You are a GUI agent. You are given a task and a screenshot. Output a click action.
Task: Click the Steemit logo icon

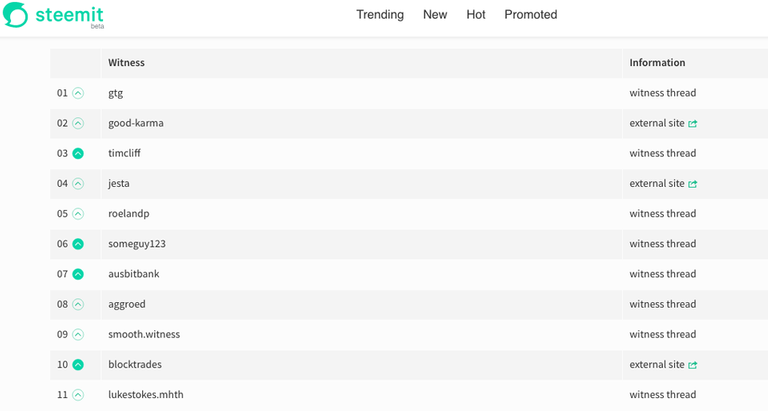15,16
